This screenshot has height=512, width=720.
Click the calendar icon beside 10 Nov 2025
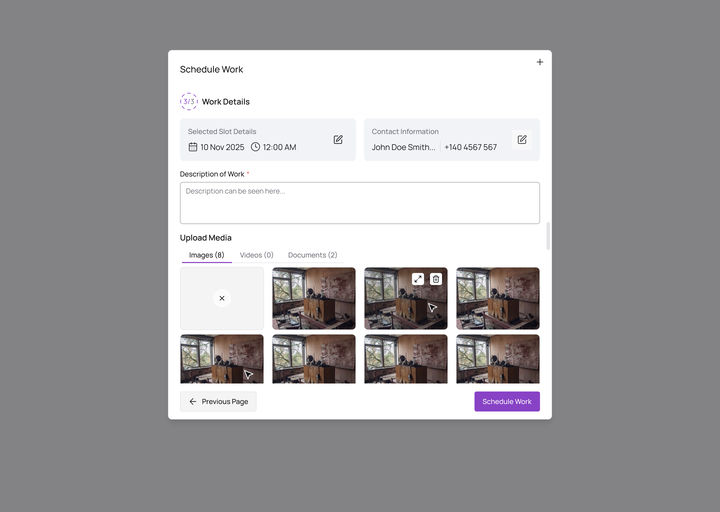(193, 147)
